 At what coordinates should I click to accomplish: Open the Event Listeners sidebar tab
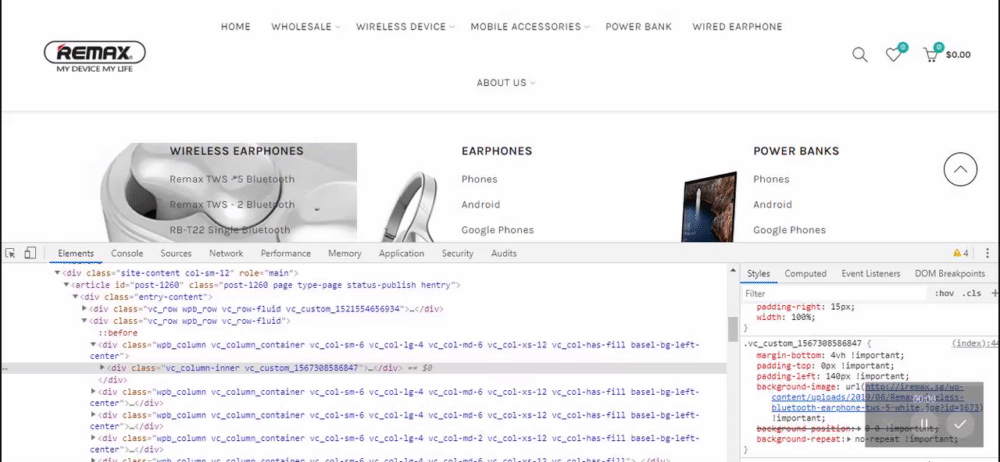pyautogui.click(x=871, y=274)
